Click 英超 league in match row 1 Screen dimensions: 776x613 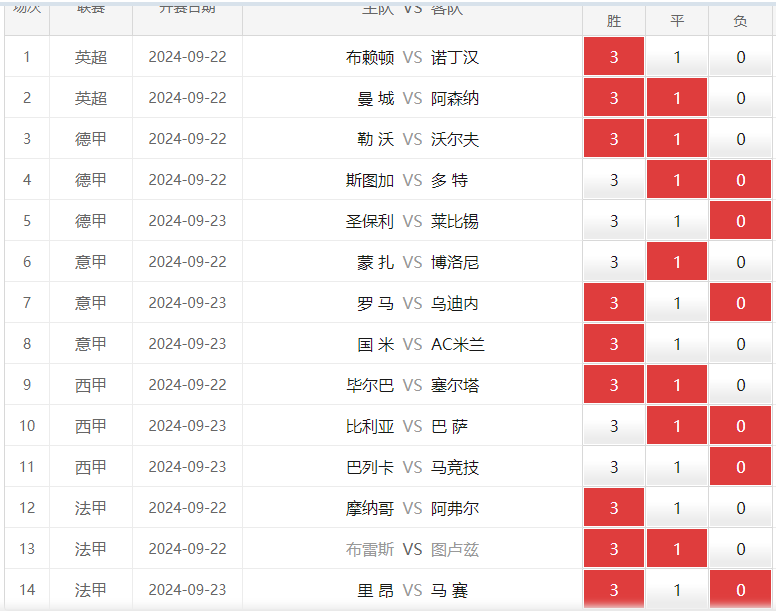(91, 57)
